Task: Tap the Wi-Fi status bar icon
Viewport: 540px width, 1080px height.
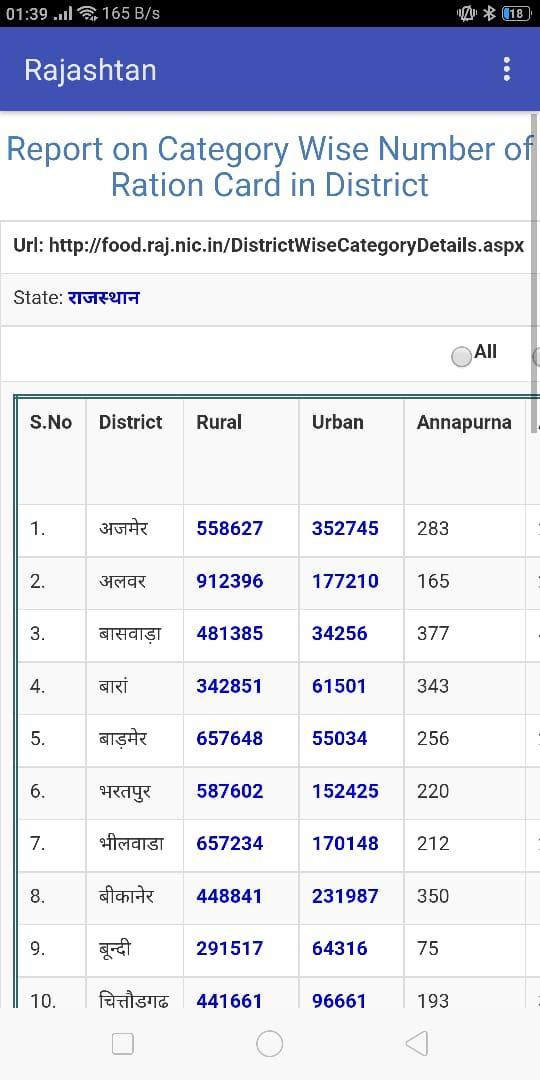Action: (x=86, y=13)
